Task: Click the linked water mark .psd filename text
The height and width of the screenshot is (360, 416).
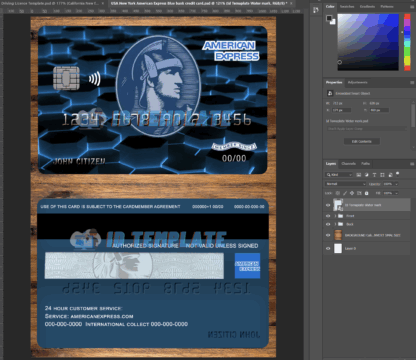Action: click(x=347, y=121)
